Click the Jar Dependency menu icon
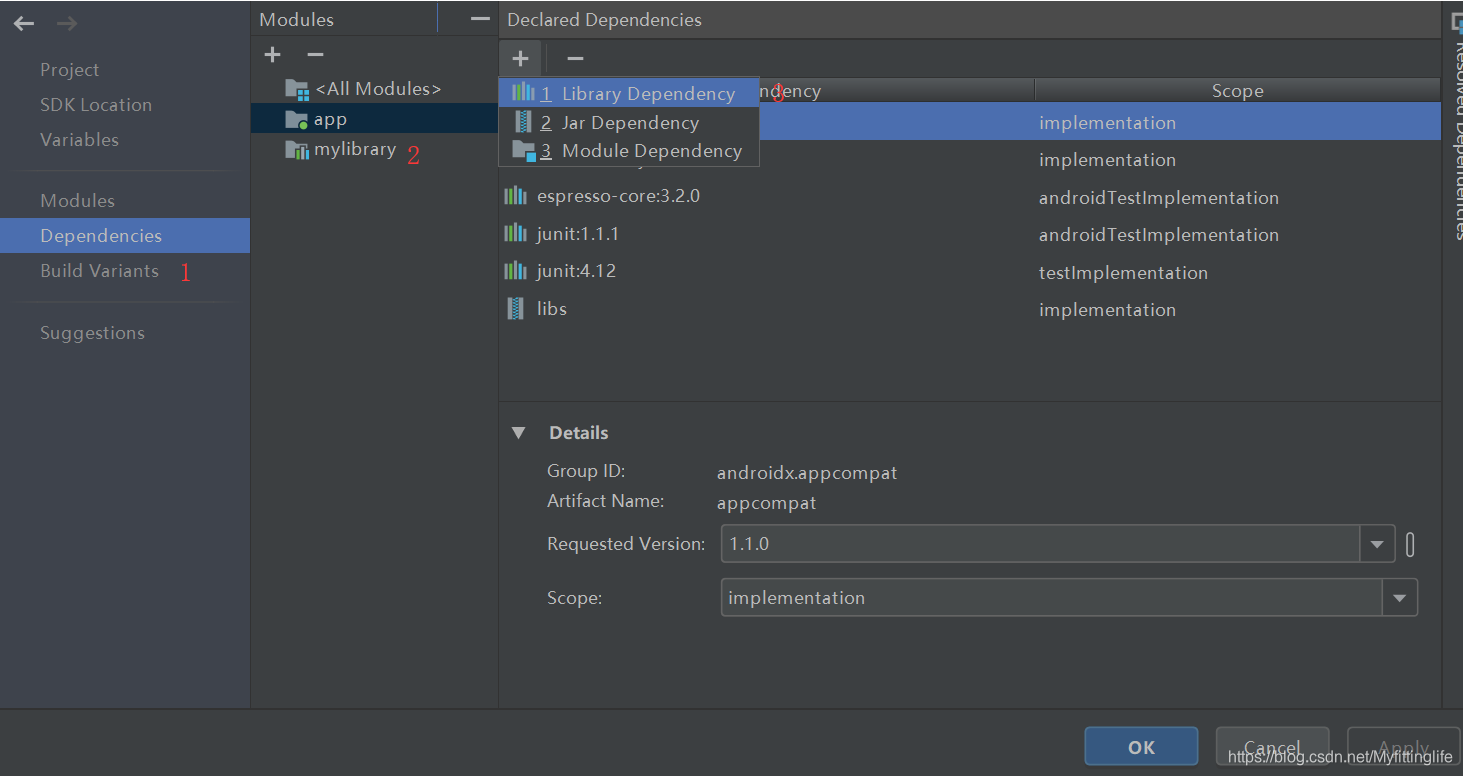The image size is (1463, 776). [x=523, y=122]
